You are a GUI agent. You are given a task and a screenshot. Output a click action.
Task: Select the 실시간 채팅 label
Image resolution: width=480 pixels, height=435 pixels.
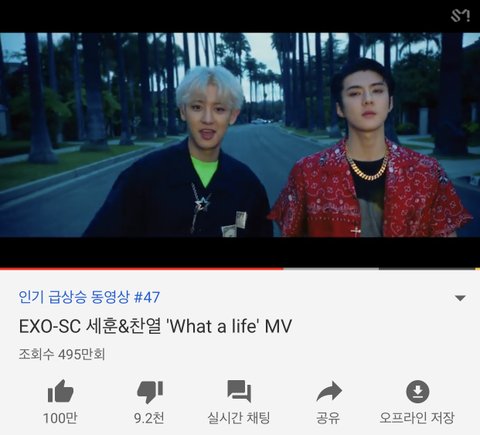click(239, 418)
